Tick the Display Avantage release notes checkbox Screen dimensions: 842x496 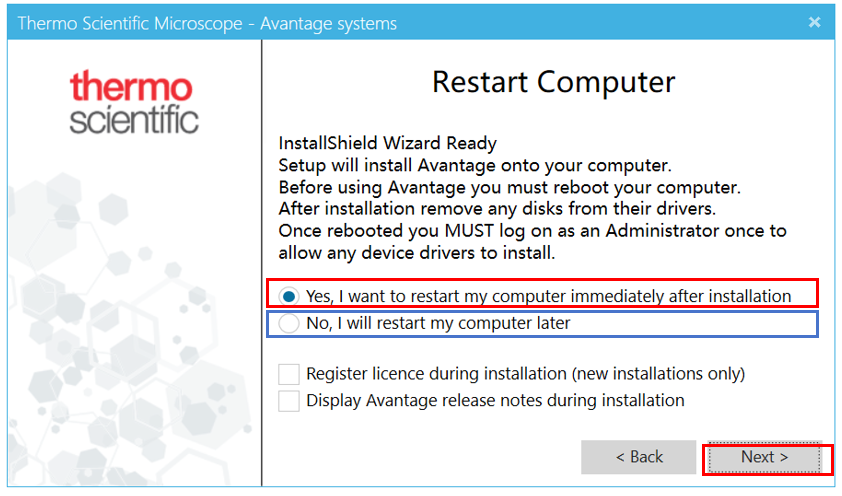tap(289, 401)
